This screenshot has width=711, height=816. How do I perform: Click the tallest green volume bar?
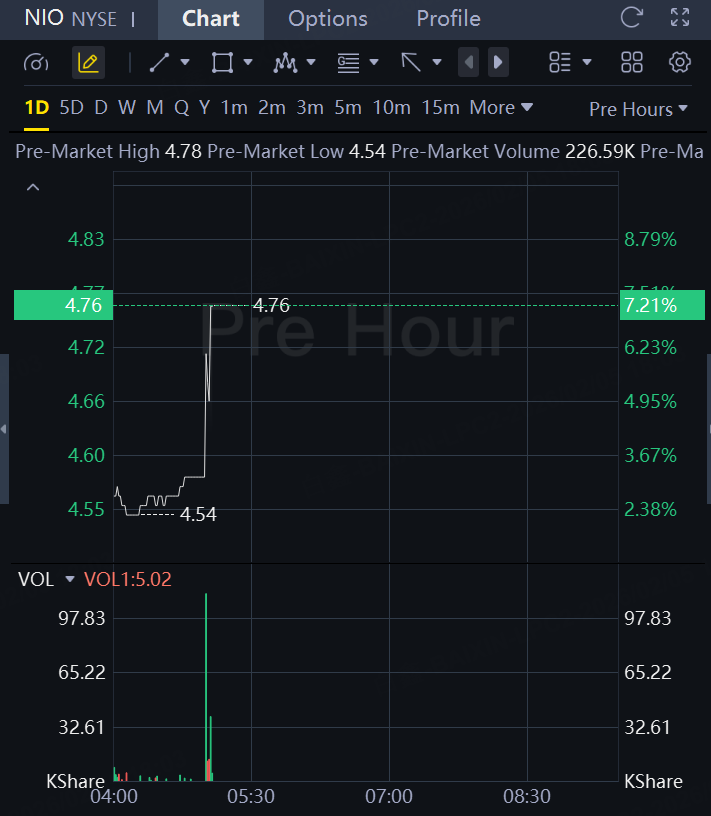206,687
